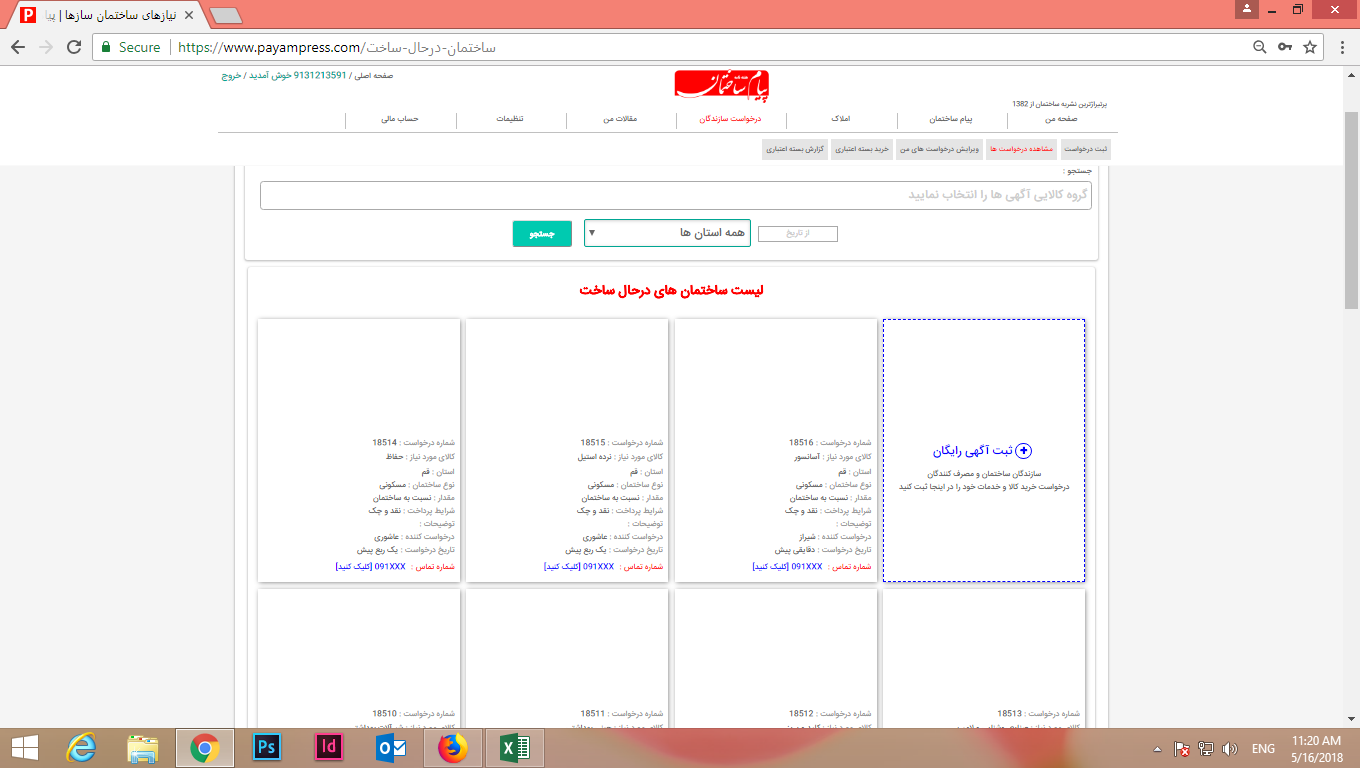Viewport: 1360px width, 768px height.
Task: Click the Chrome profile icon in title bar
Action: pyautogui.click(x=1246, y=9)
